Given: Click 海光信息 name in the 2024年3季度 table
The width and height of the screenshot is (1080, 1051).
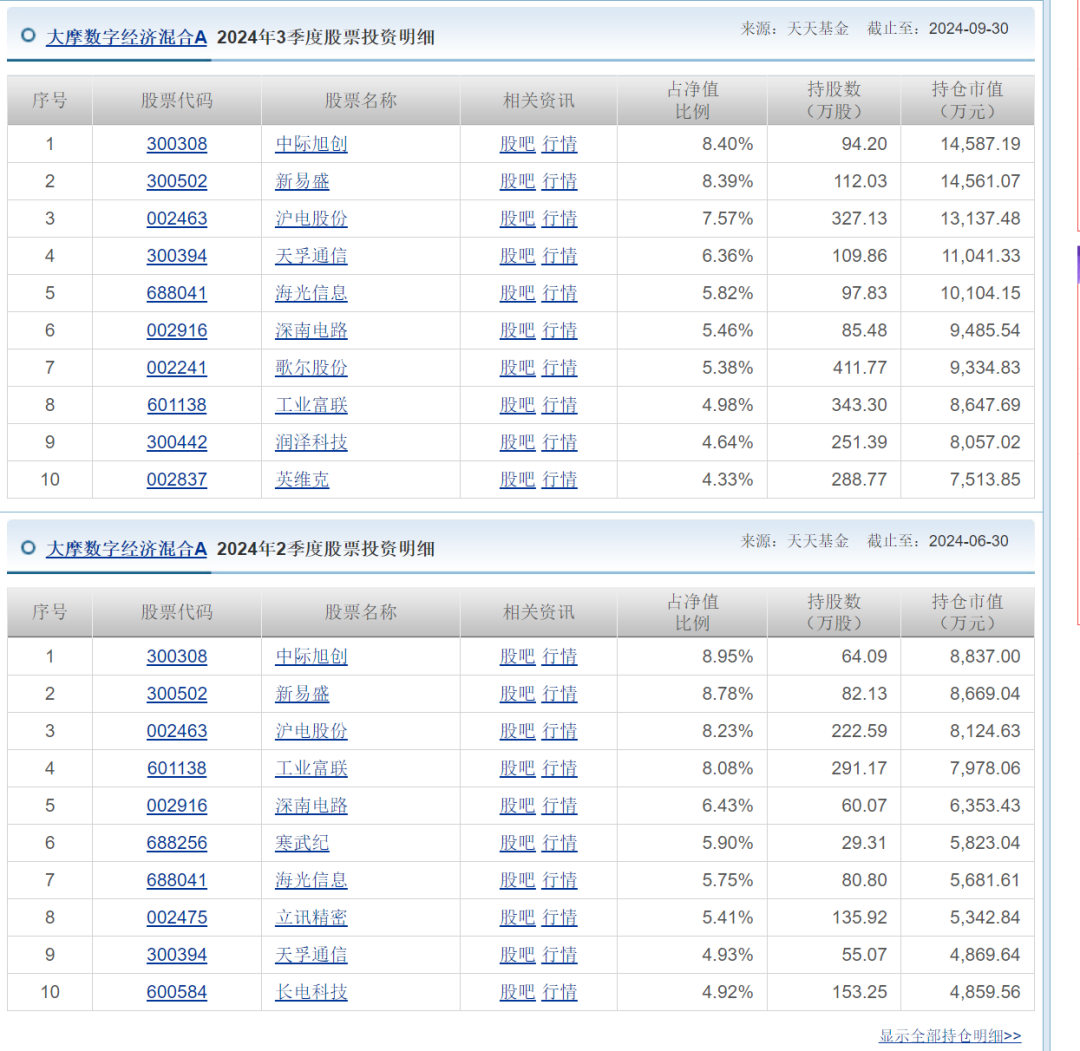Looking at the screenshot, I should (x=311, y=293).
